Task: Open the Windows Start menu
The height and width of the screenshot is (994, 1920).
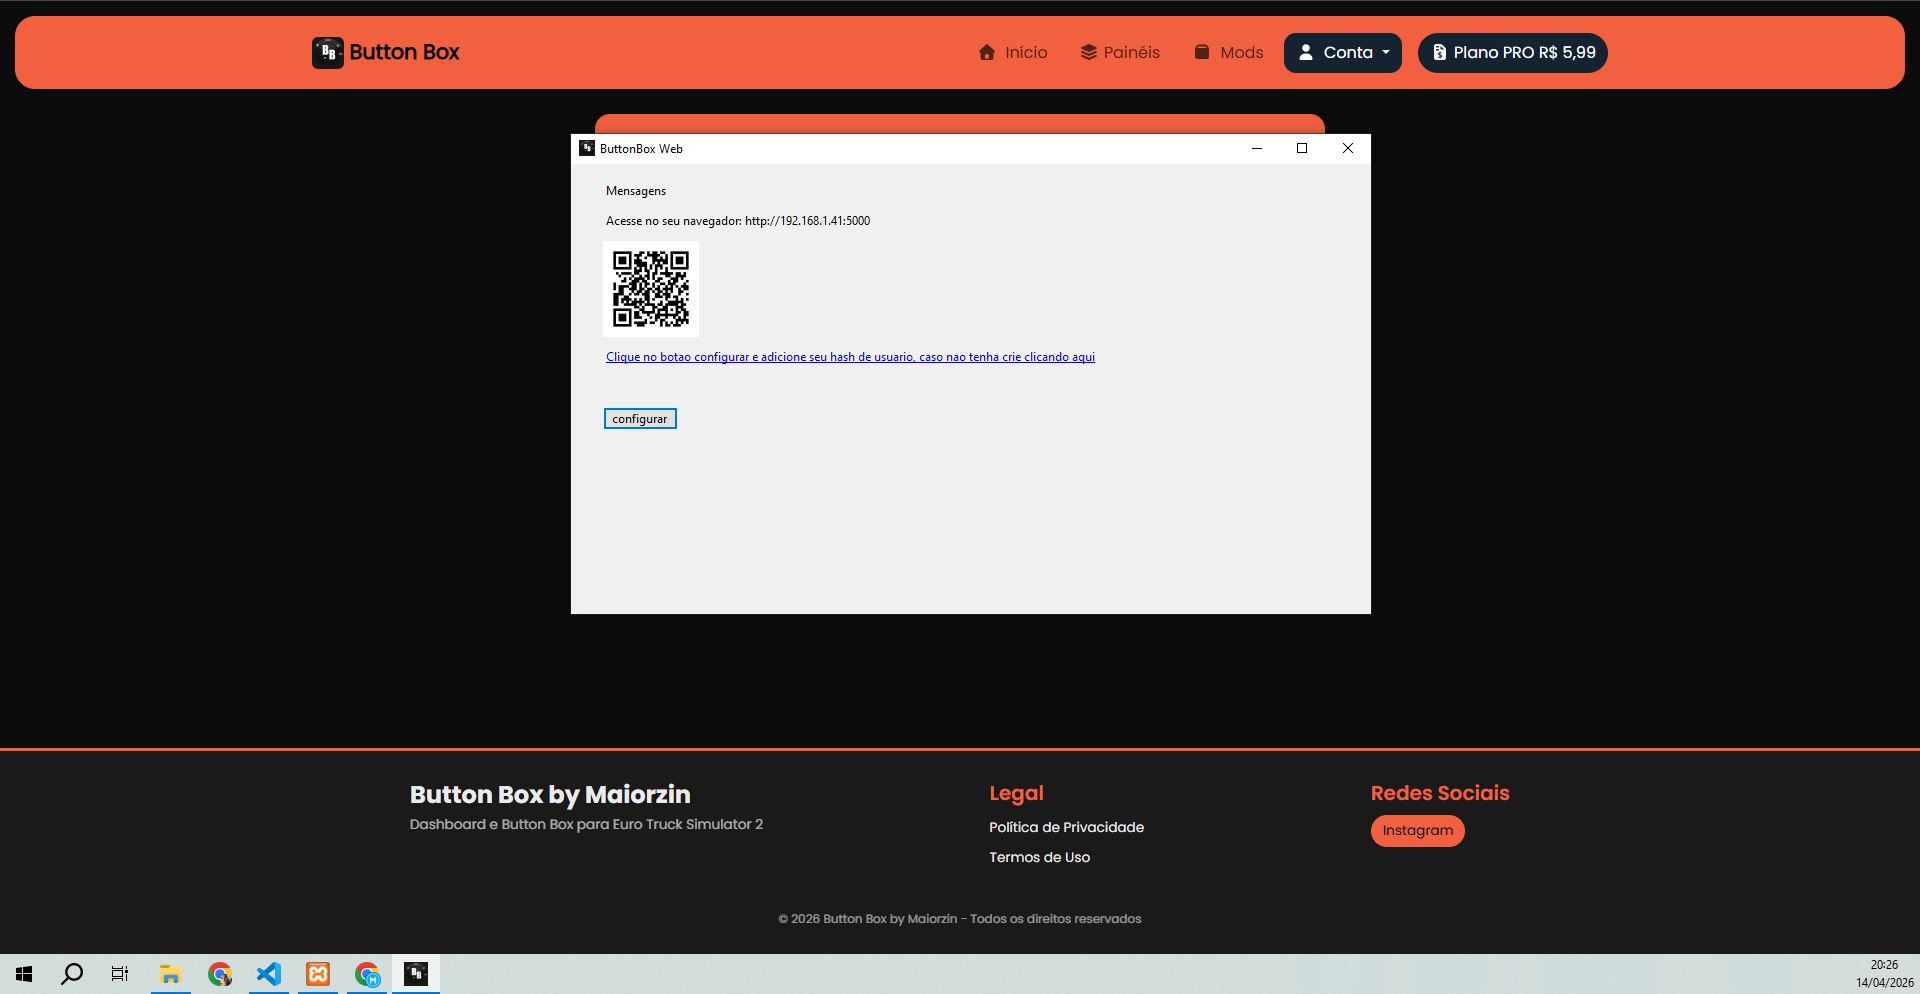Action: (24, 974)
